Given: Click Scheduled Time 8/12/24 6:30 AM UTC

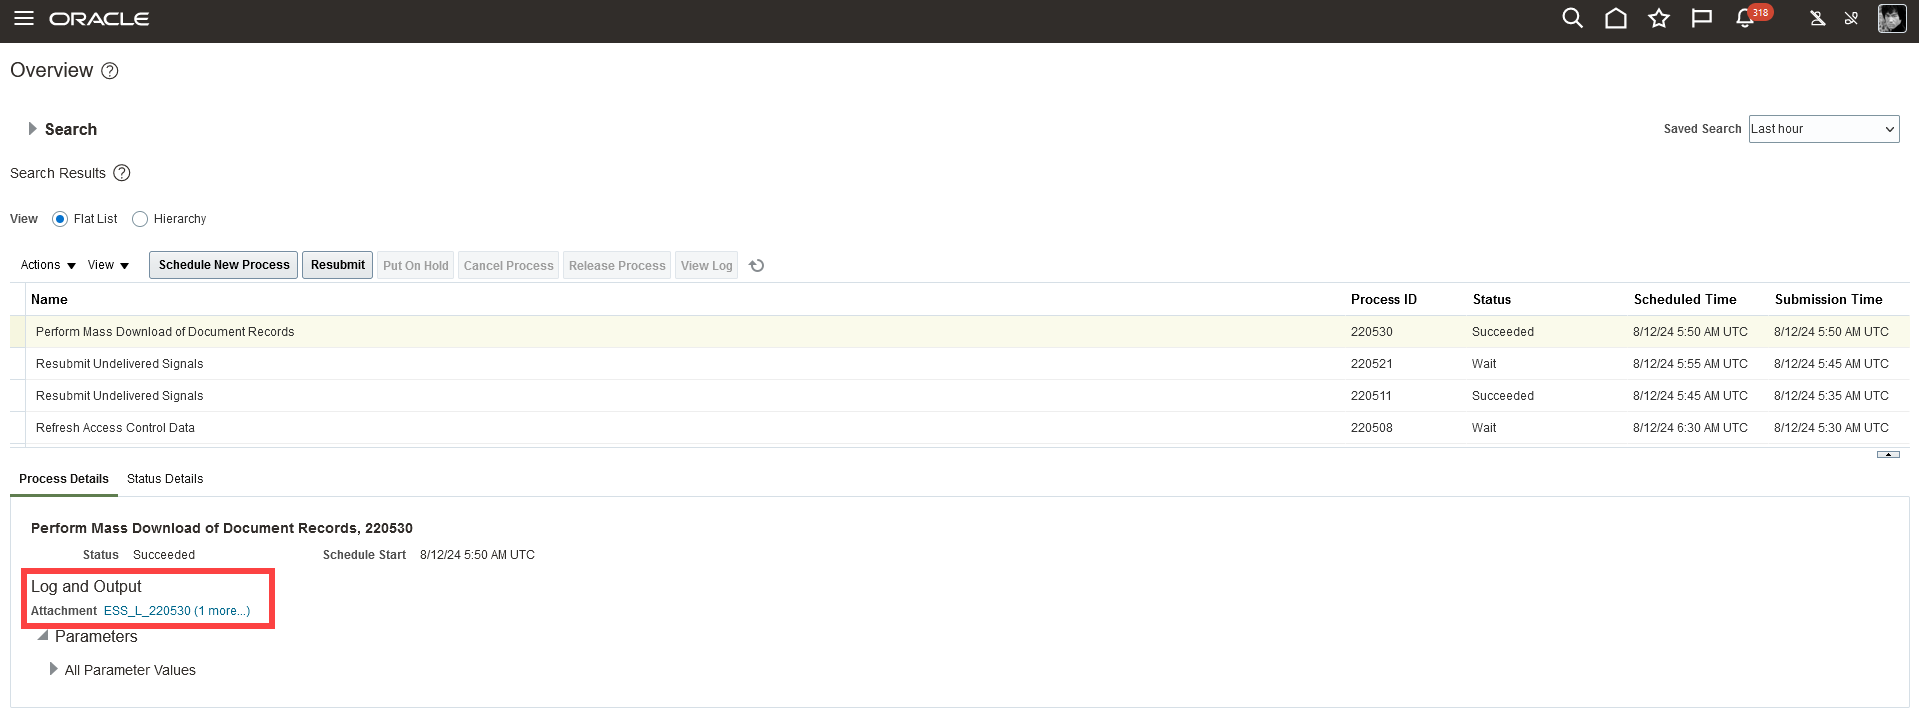Looking at the screenshot, I should coord(1690,428).
